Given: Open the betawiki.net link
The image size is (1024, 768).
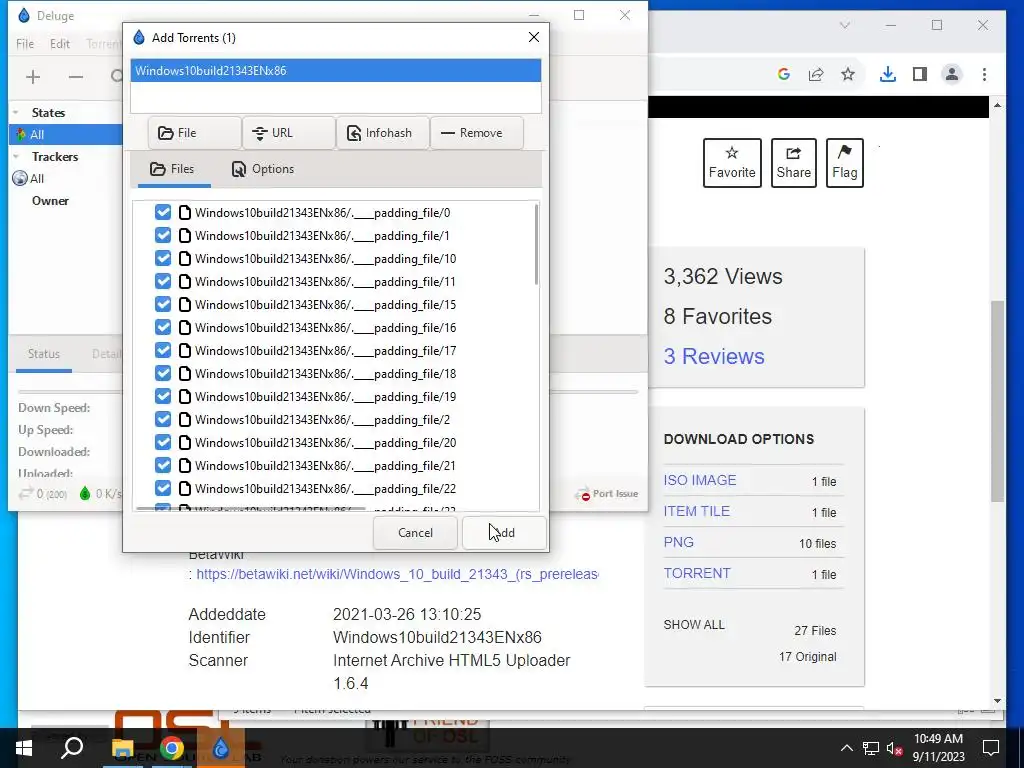Looking at the screenshot, I should pyautogui.click(x=397, y=574).
